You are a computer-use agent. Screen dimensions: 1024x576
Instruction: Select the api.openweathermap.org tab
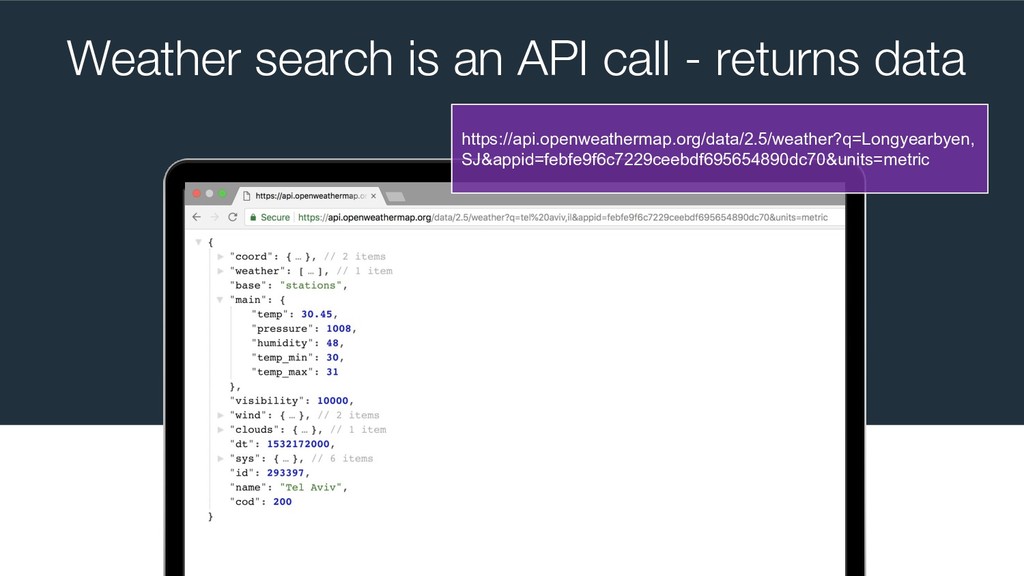[309, 196]
